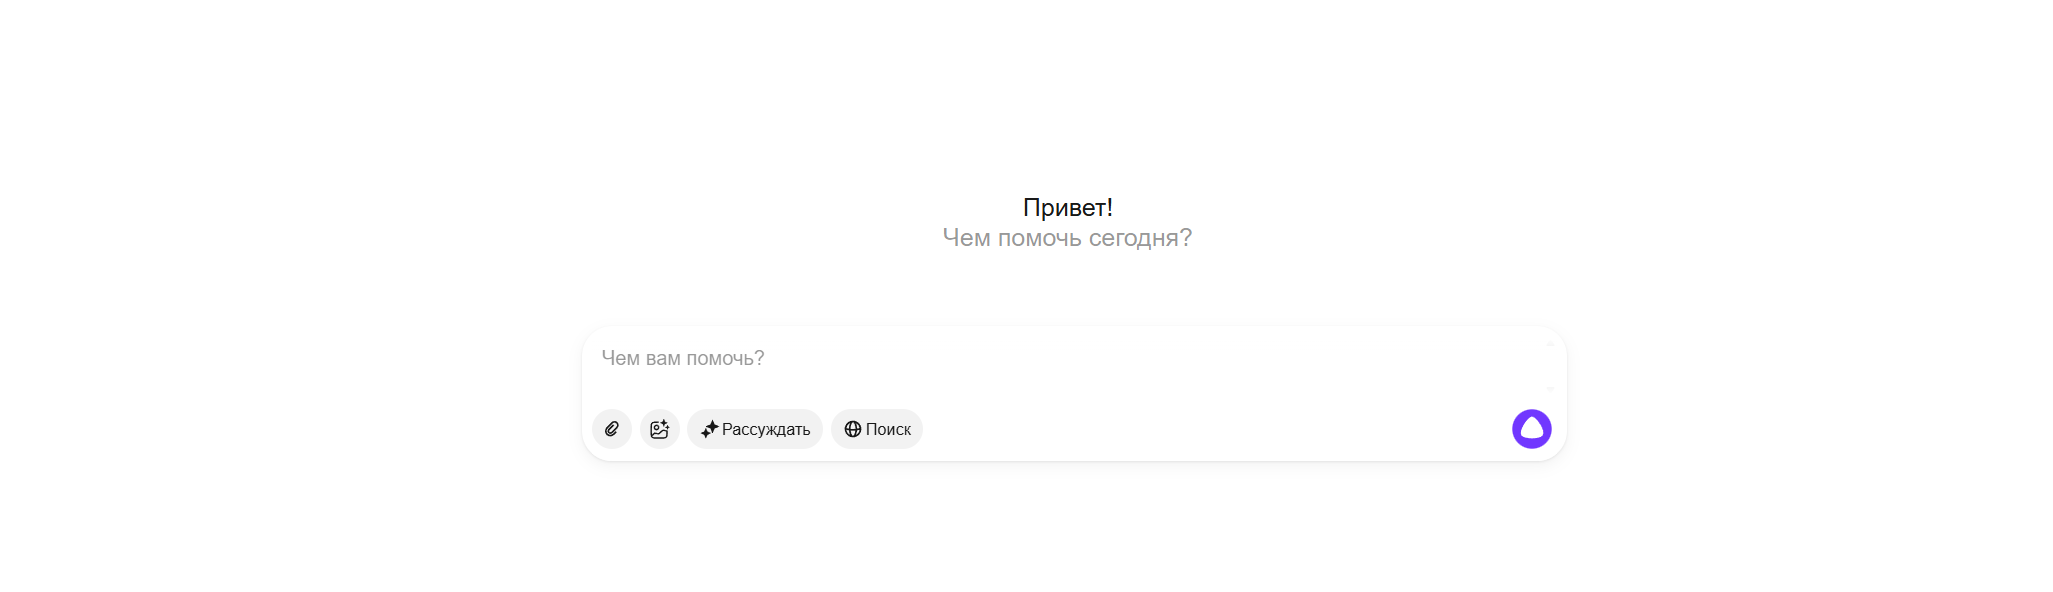
Task: Enable the Поиск web search mode
Action: tap(876, 429)
